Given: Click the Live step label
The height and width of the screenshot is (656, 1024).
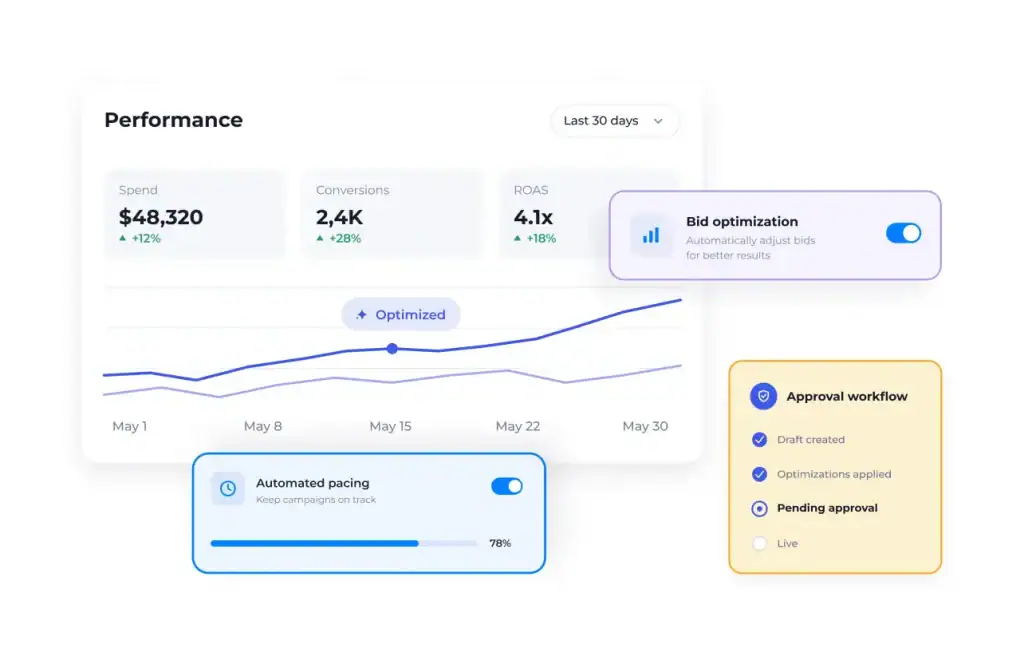Looking at the screenshot, I should pos(787,543).
